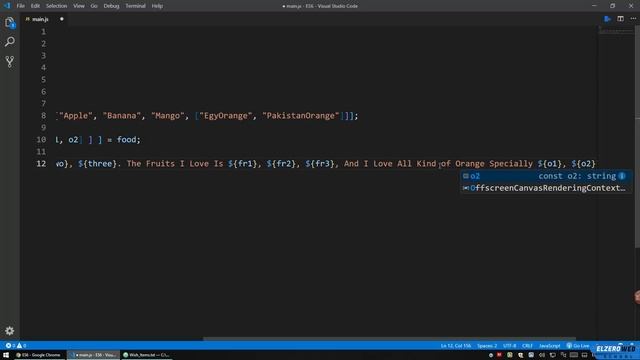The height and width of the screenshot is (360, 640).
Task: Click line number 10 in the gutter
Action: [41, 140]
